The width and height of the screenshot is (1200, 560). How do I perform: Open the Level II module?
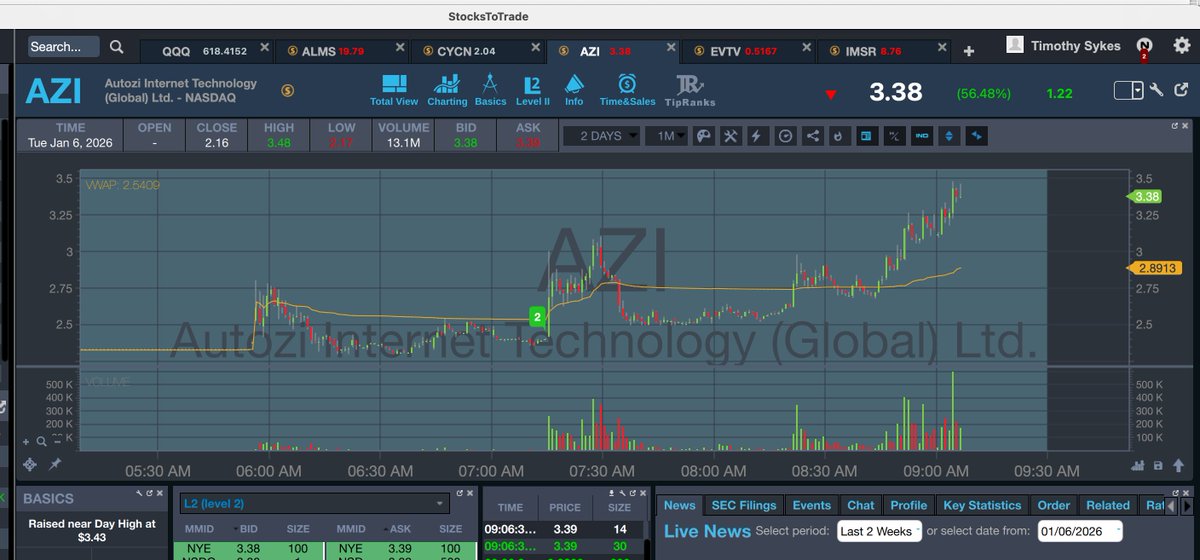533,90
